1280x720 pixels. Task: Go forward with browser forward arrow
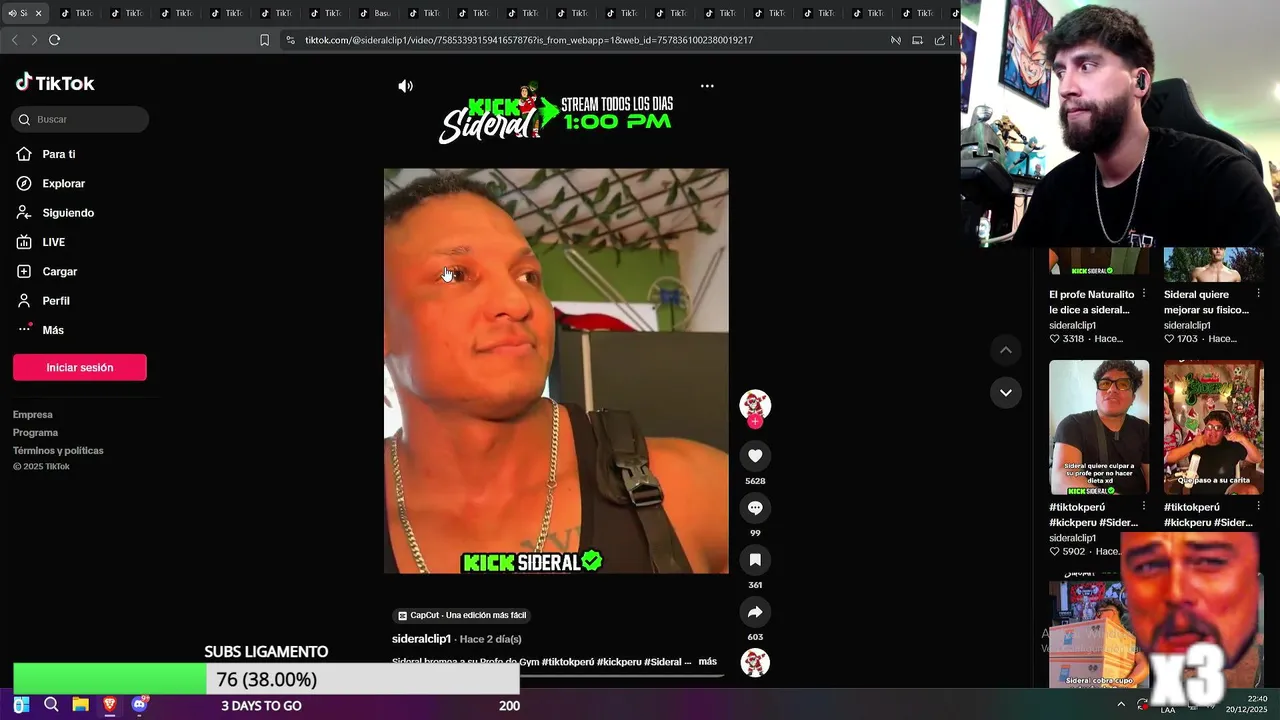click(x=34, y=40)
